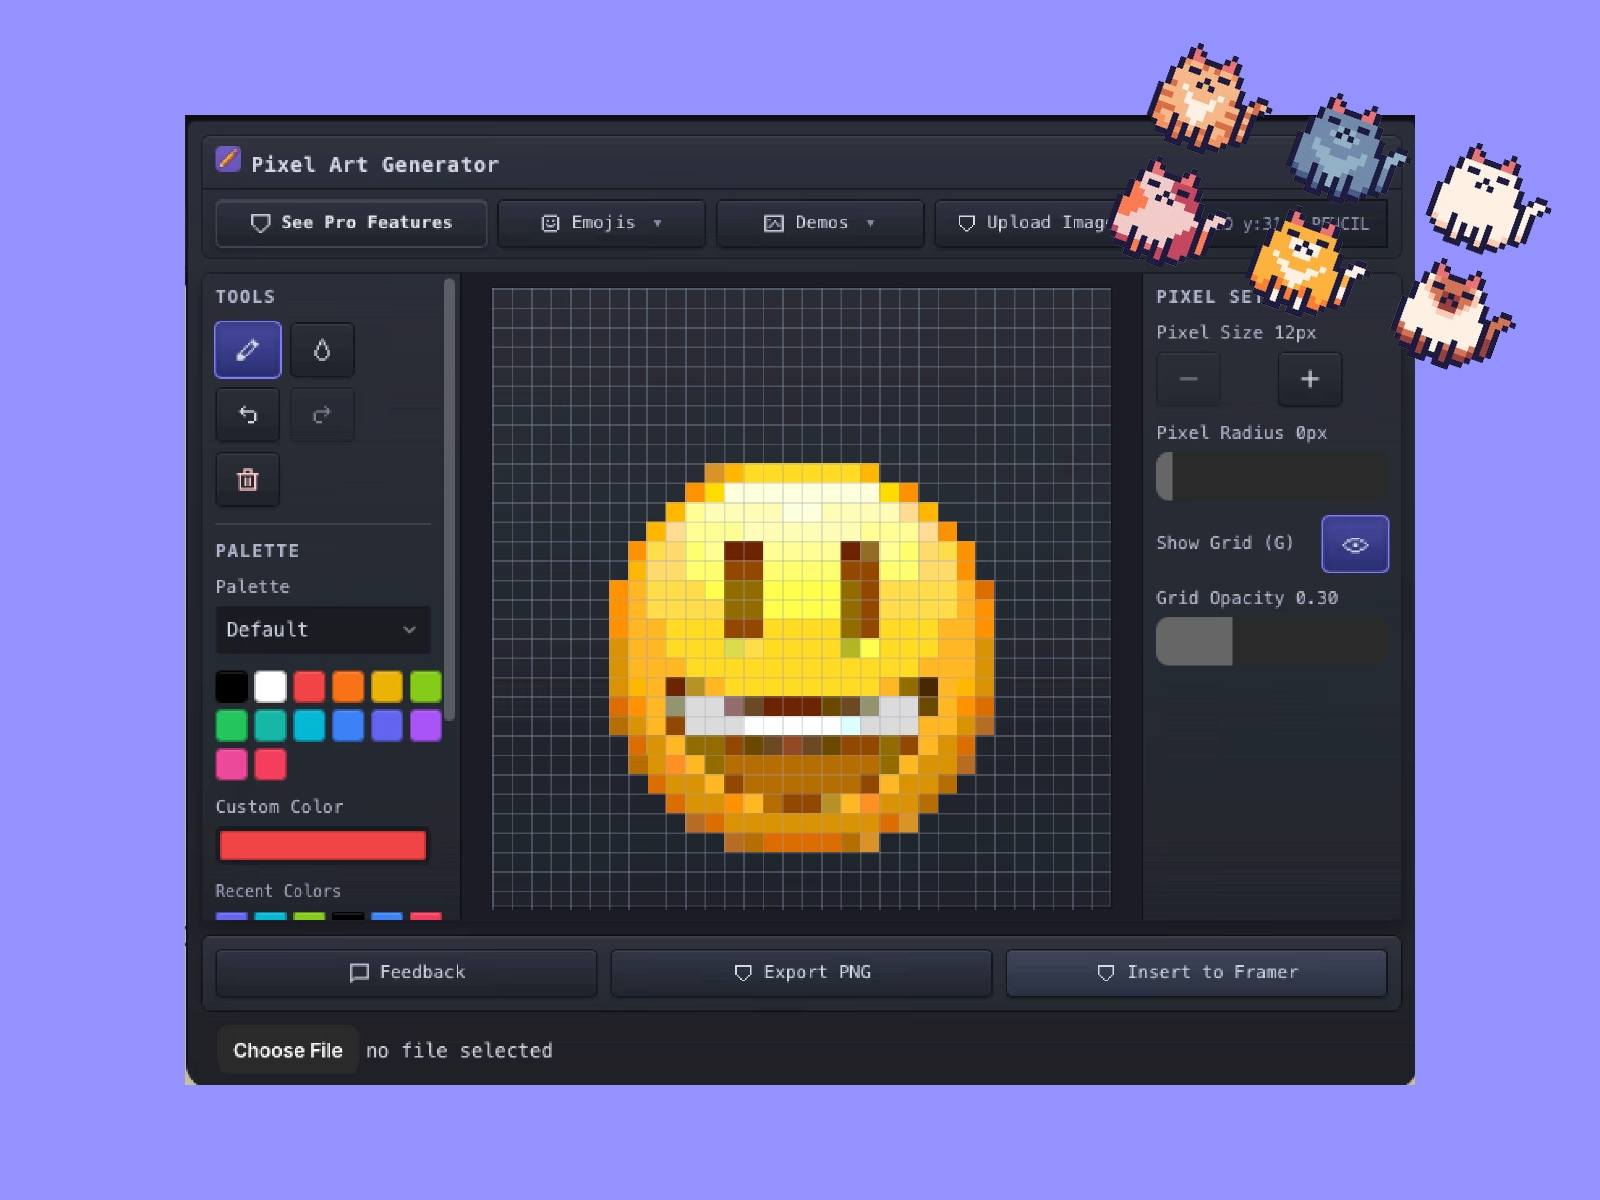This screenshot has height=1200, width=1600.
Task: Decrease Pixel Size with the minus button
Action: coord(1188,380)
